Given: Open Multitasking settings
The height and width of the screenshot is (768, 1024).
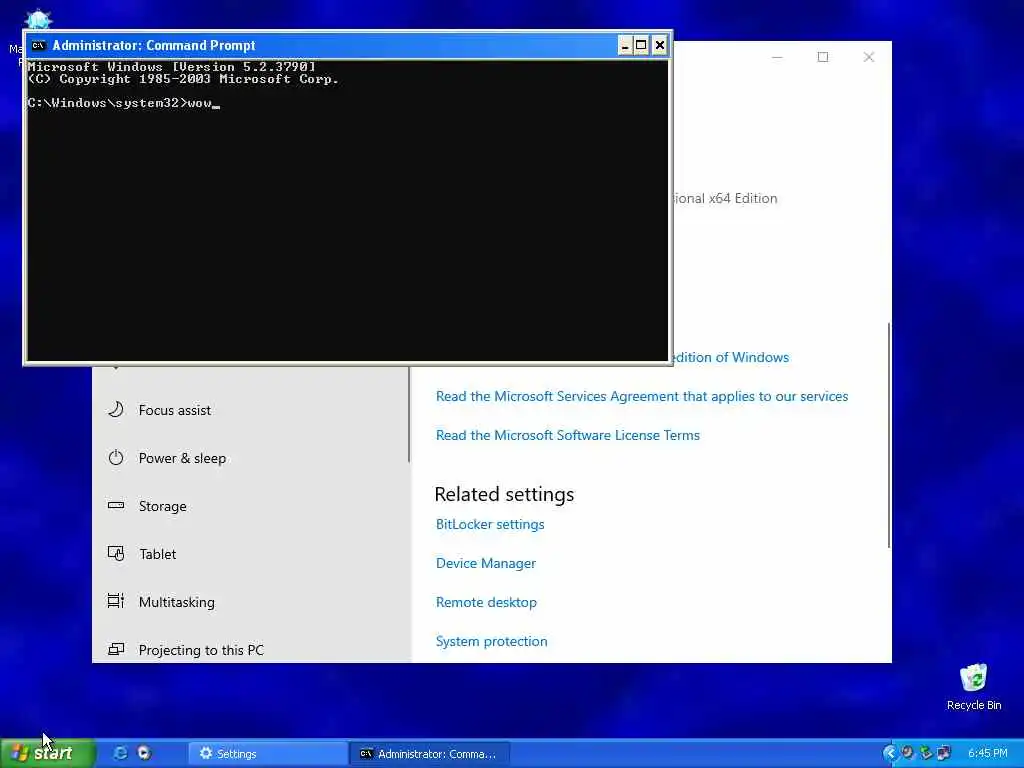Looking at the screenshot, I should coord(250,602).
